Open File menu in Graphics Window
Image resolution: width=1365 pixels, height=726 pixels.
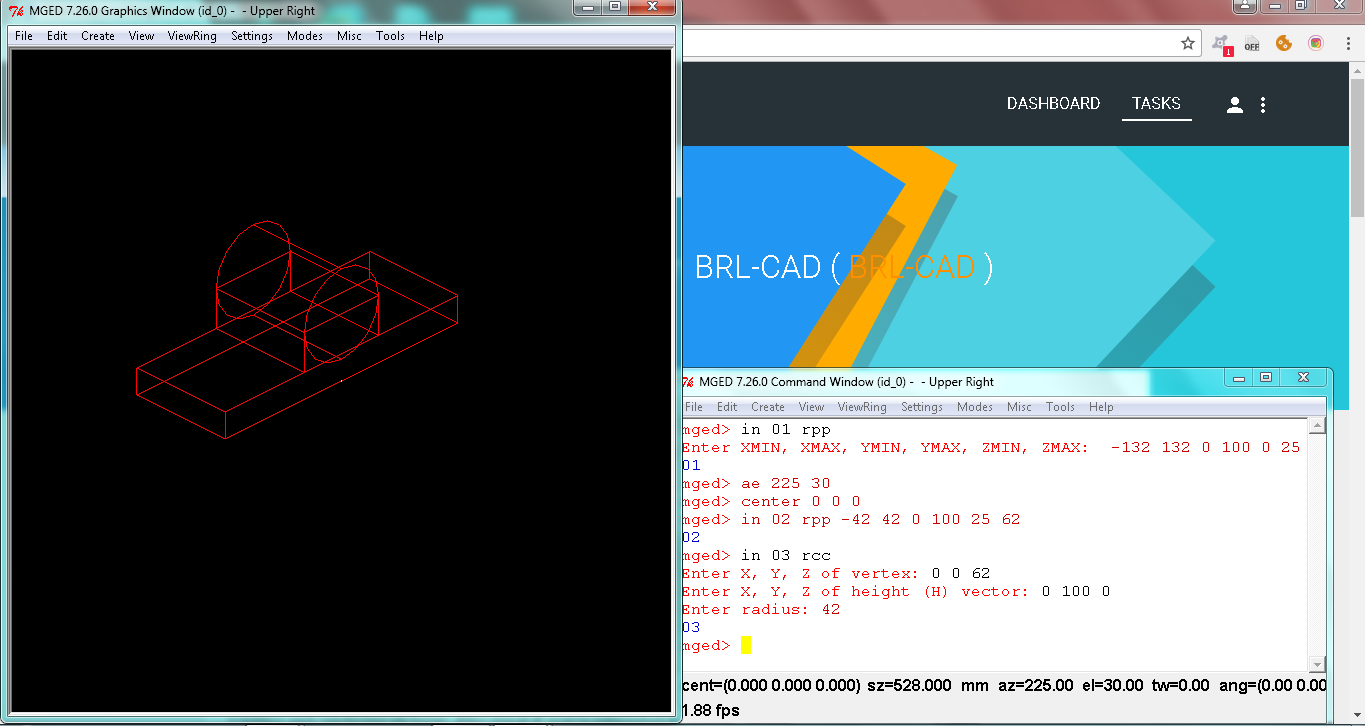coord(24,36)
